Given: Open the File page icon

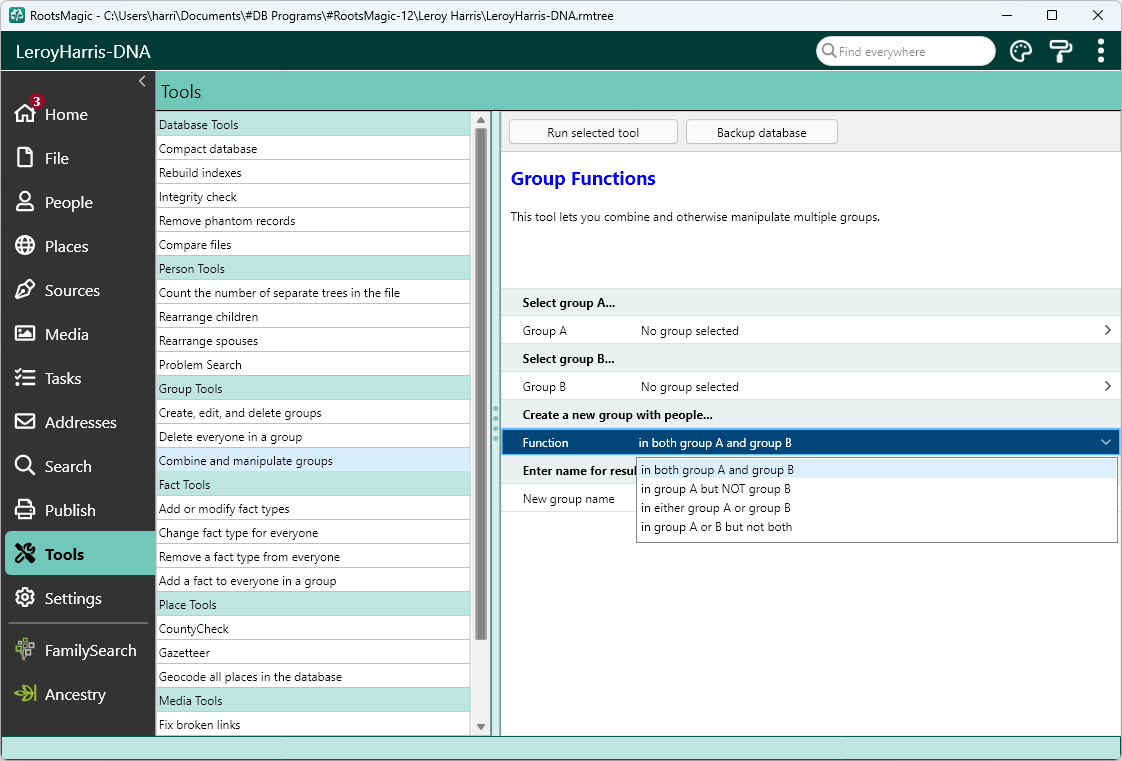Looking at the screenshot, I should tap(25, 157).
